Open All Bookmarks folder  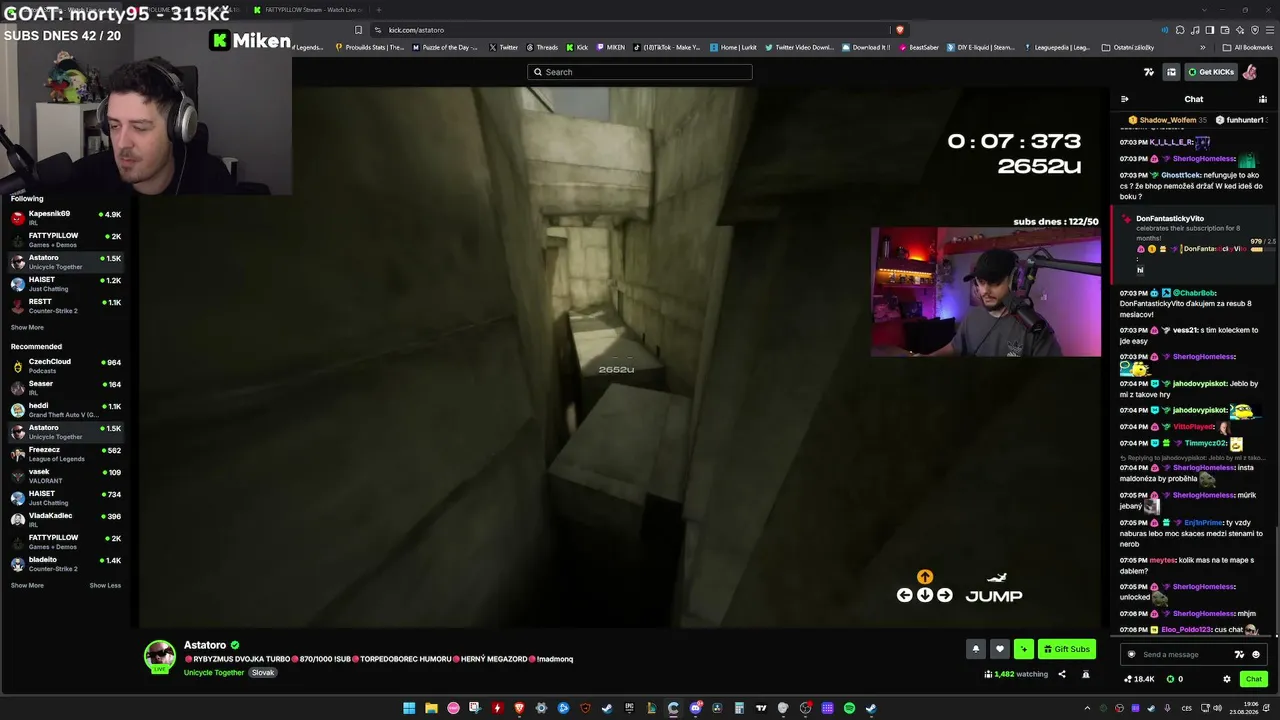1248,47
